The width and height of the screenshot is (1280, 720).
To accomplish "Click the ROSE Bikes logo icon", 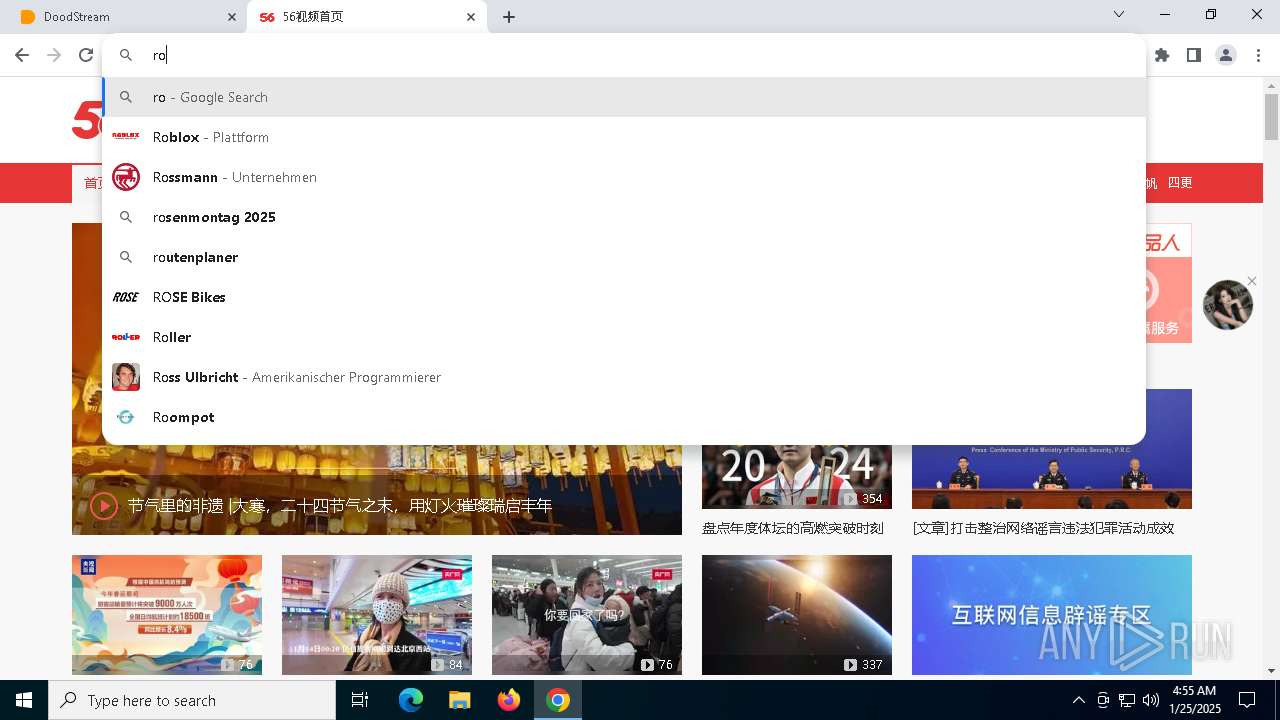I will tap(126, 297).
